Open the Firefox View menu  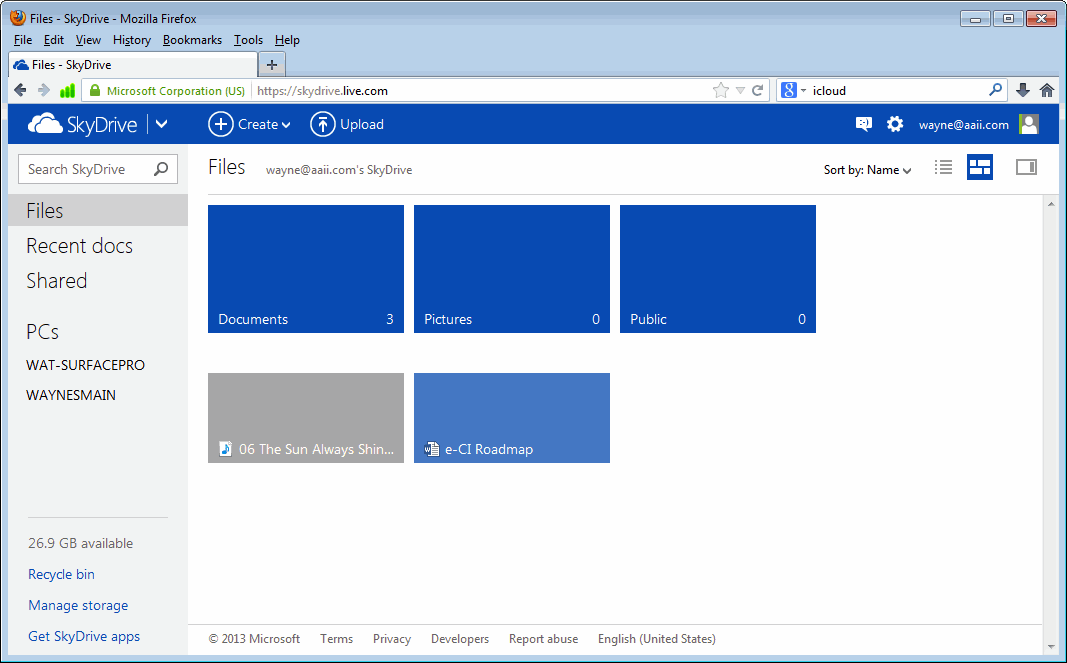tap(88, 39)
